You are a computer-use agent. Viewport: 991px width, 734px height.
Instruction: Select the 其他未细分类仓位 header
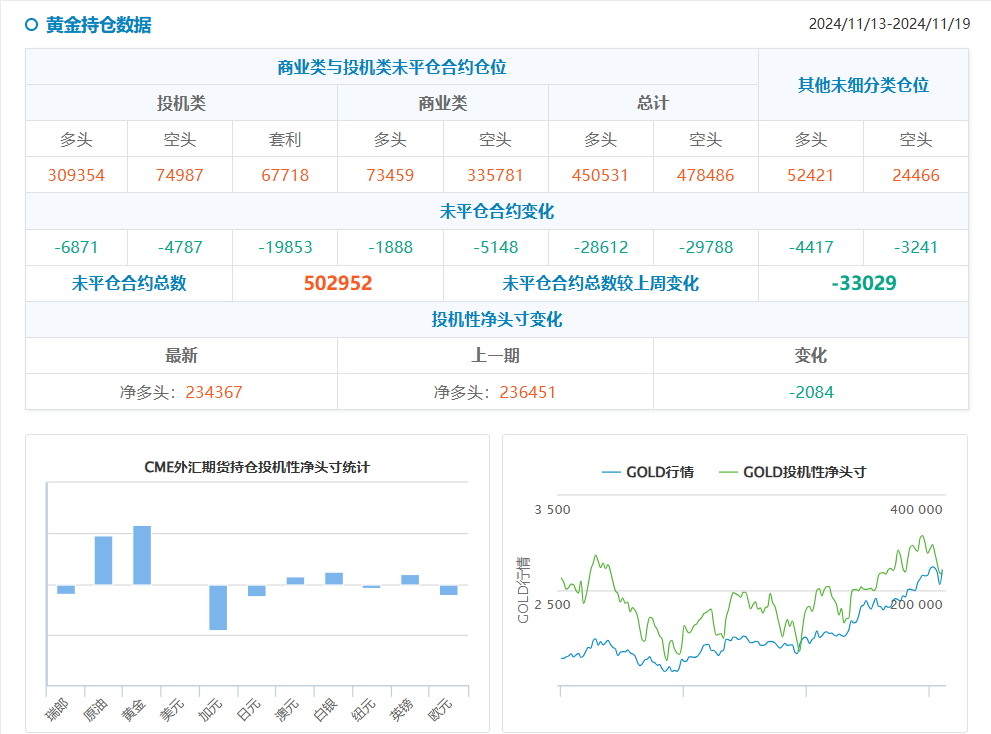point(863,85)
